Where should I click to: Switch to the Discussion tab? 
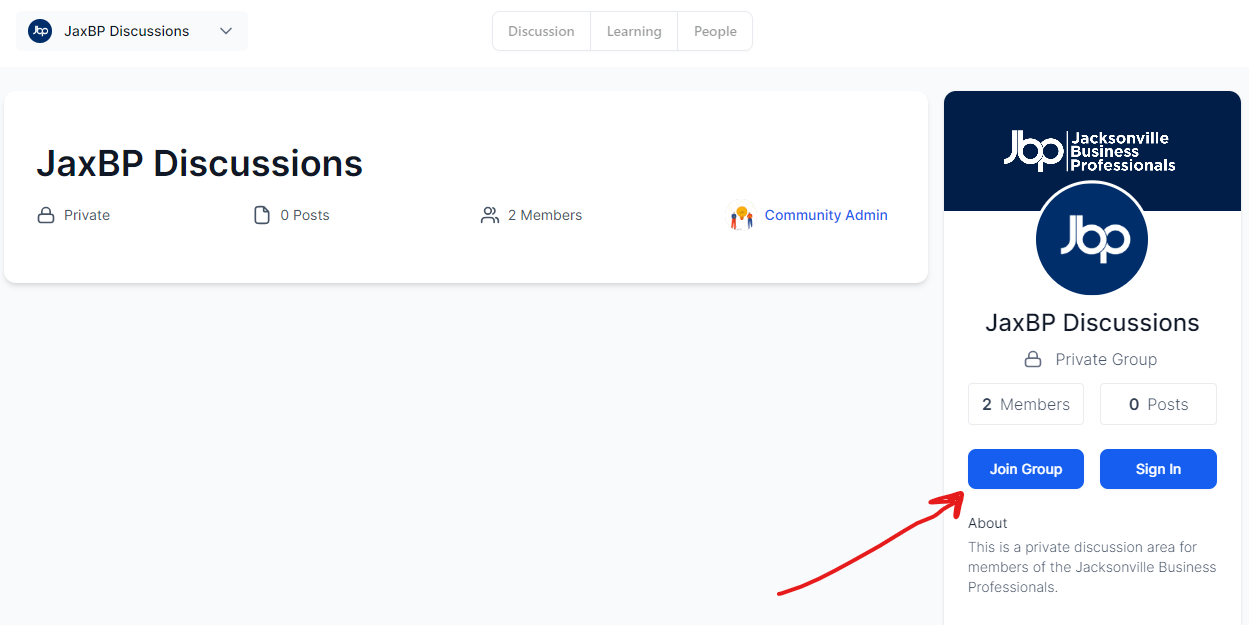click(541, 31)
